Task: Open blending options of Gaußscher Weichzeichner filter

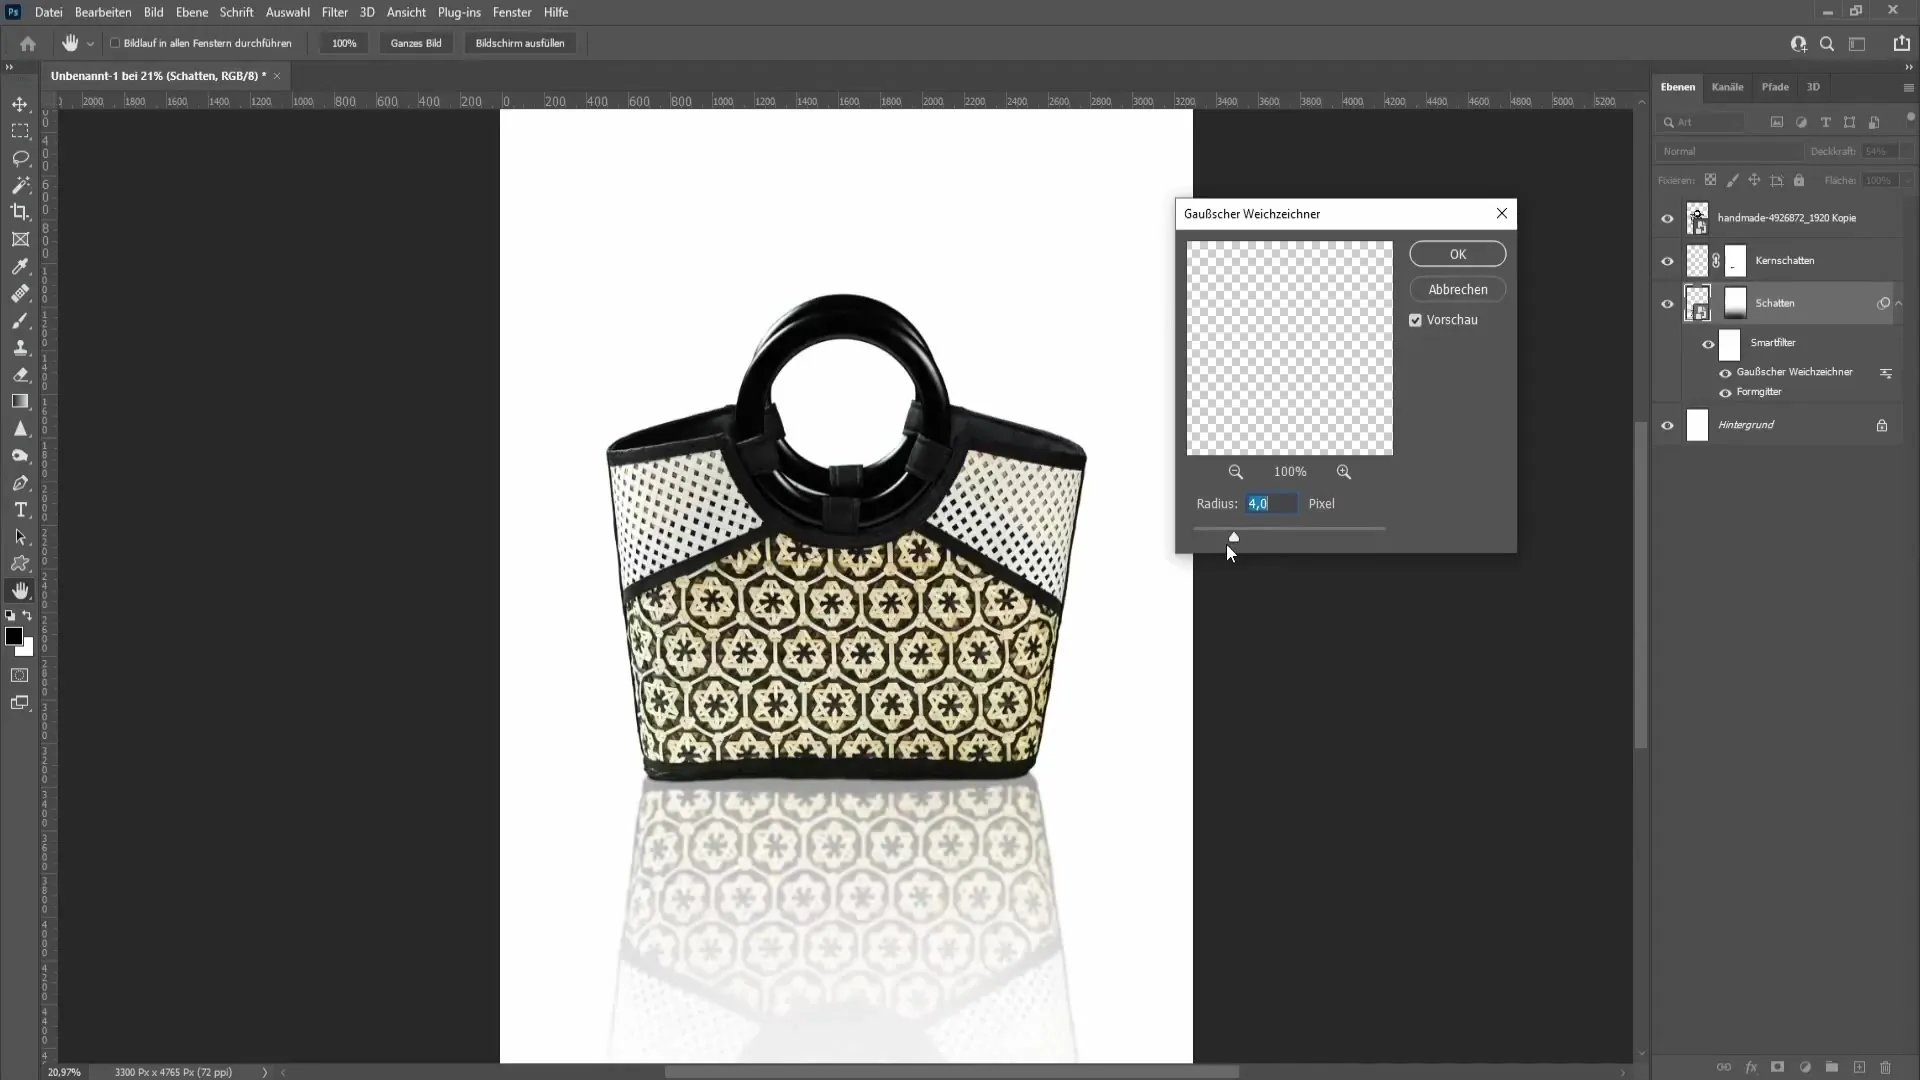Action: (x=1886, y=373)
